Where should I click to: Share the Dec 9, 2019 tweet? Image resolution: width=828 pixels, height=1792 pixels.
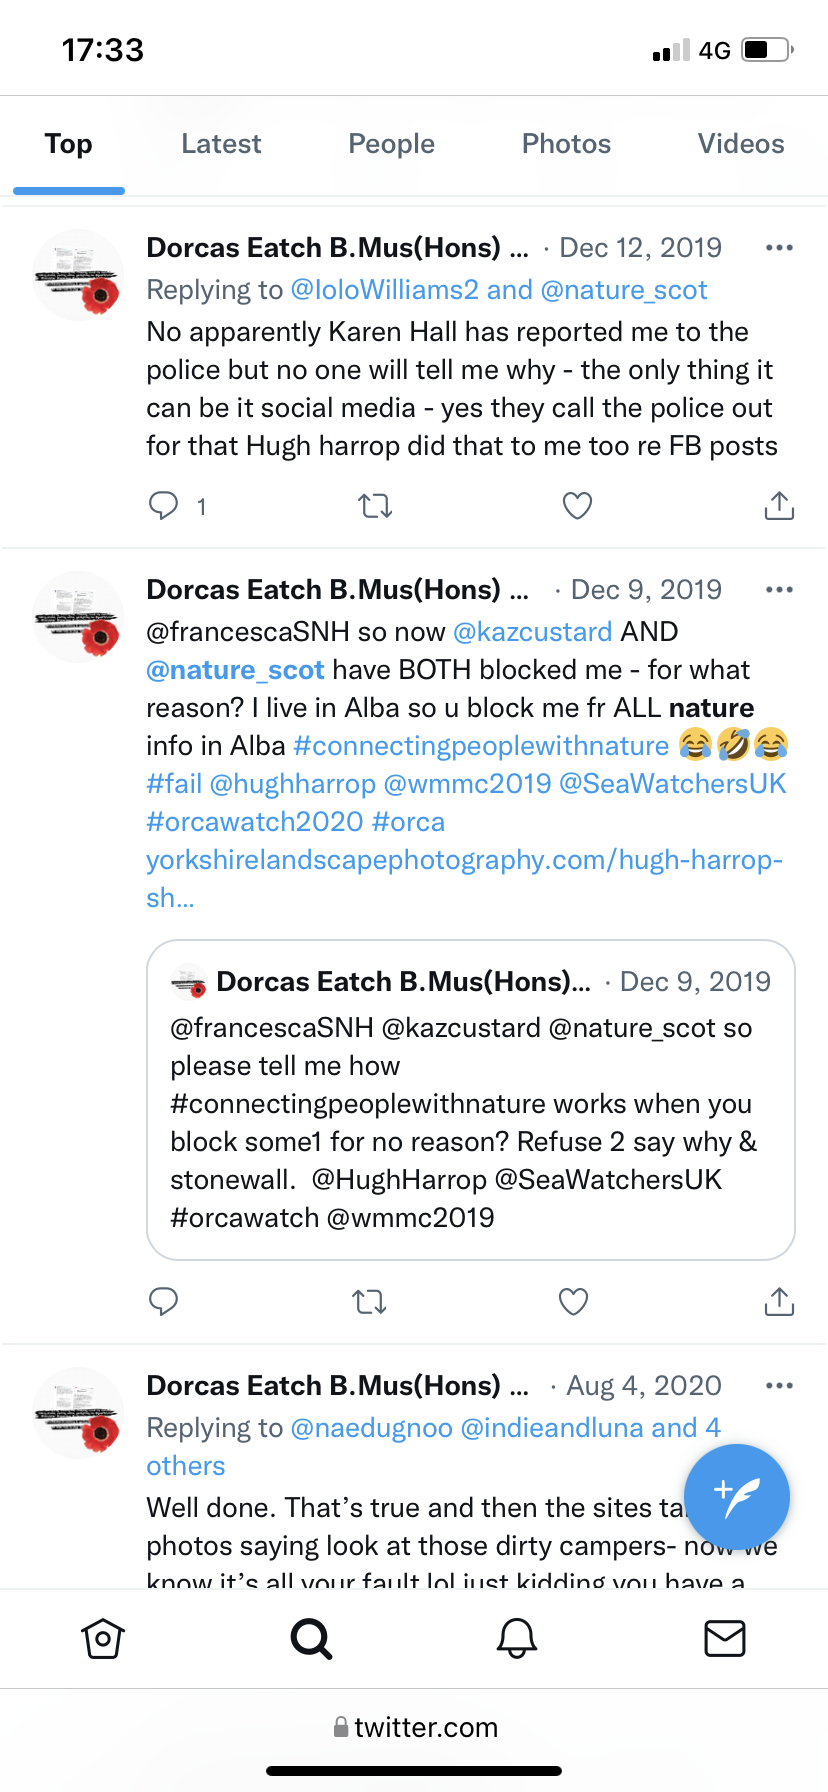click(x=779, y=1302)
